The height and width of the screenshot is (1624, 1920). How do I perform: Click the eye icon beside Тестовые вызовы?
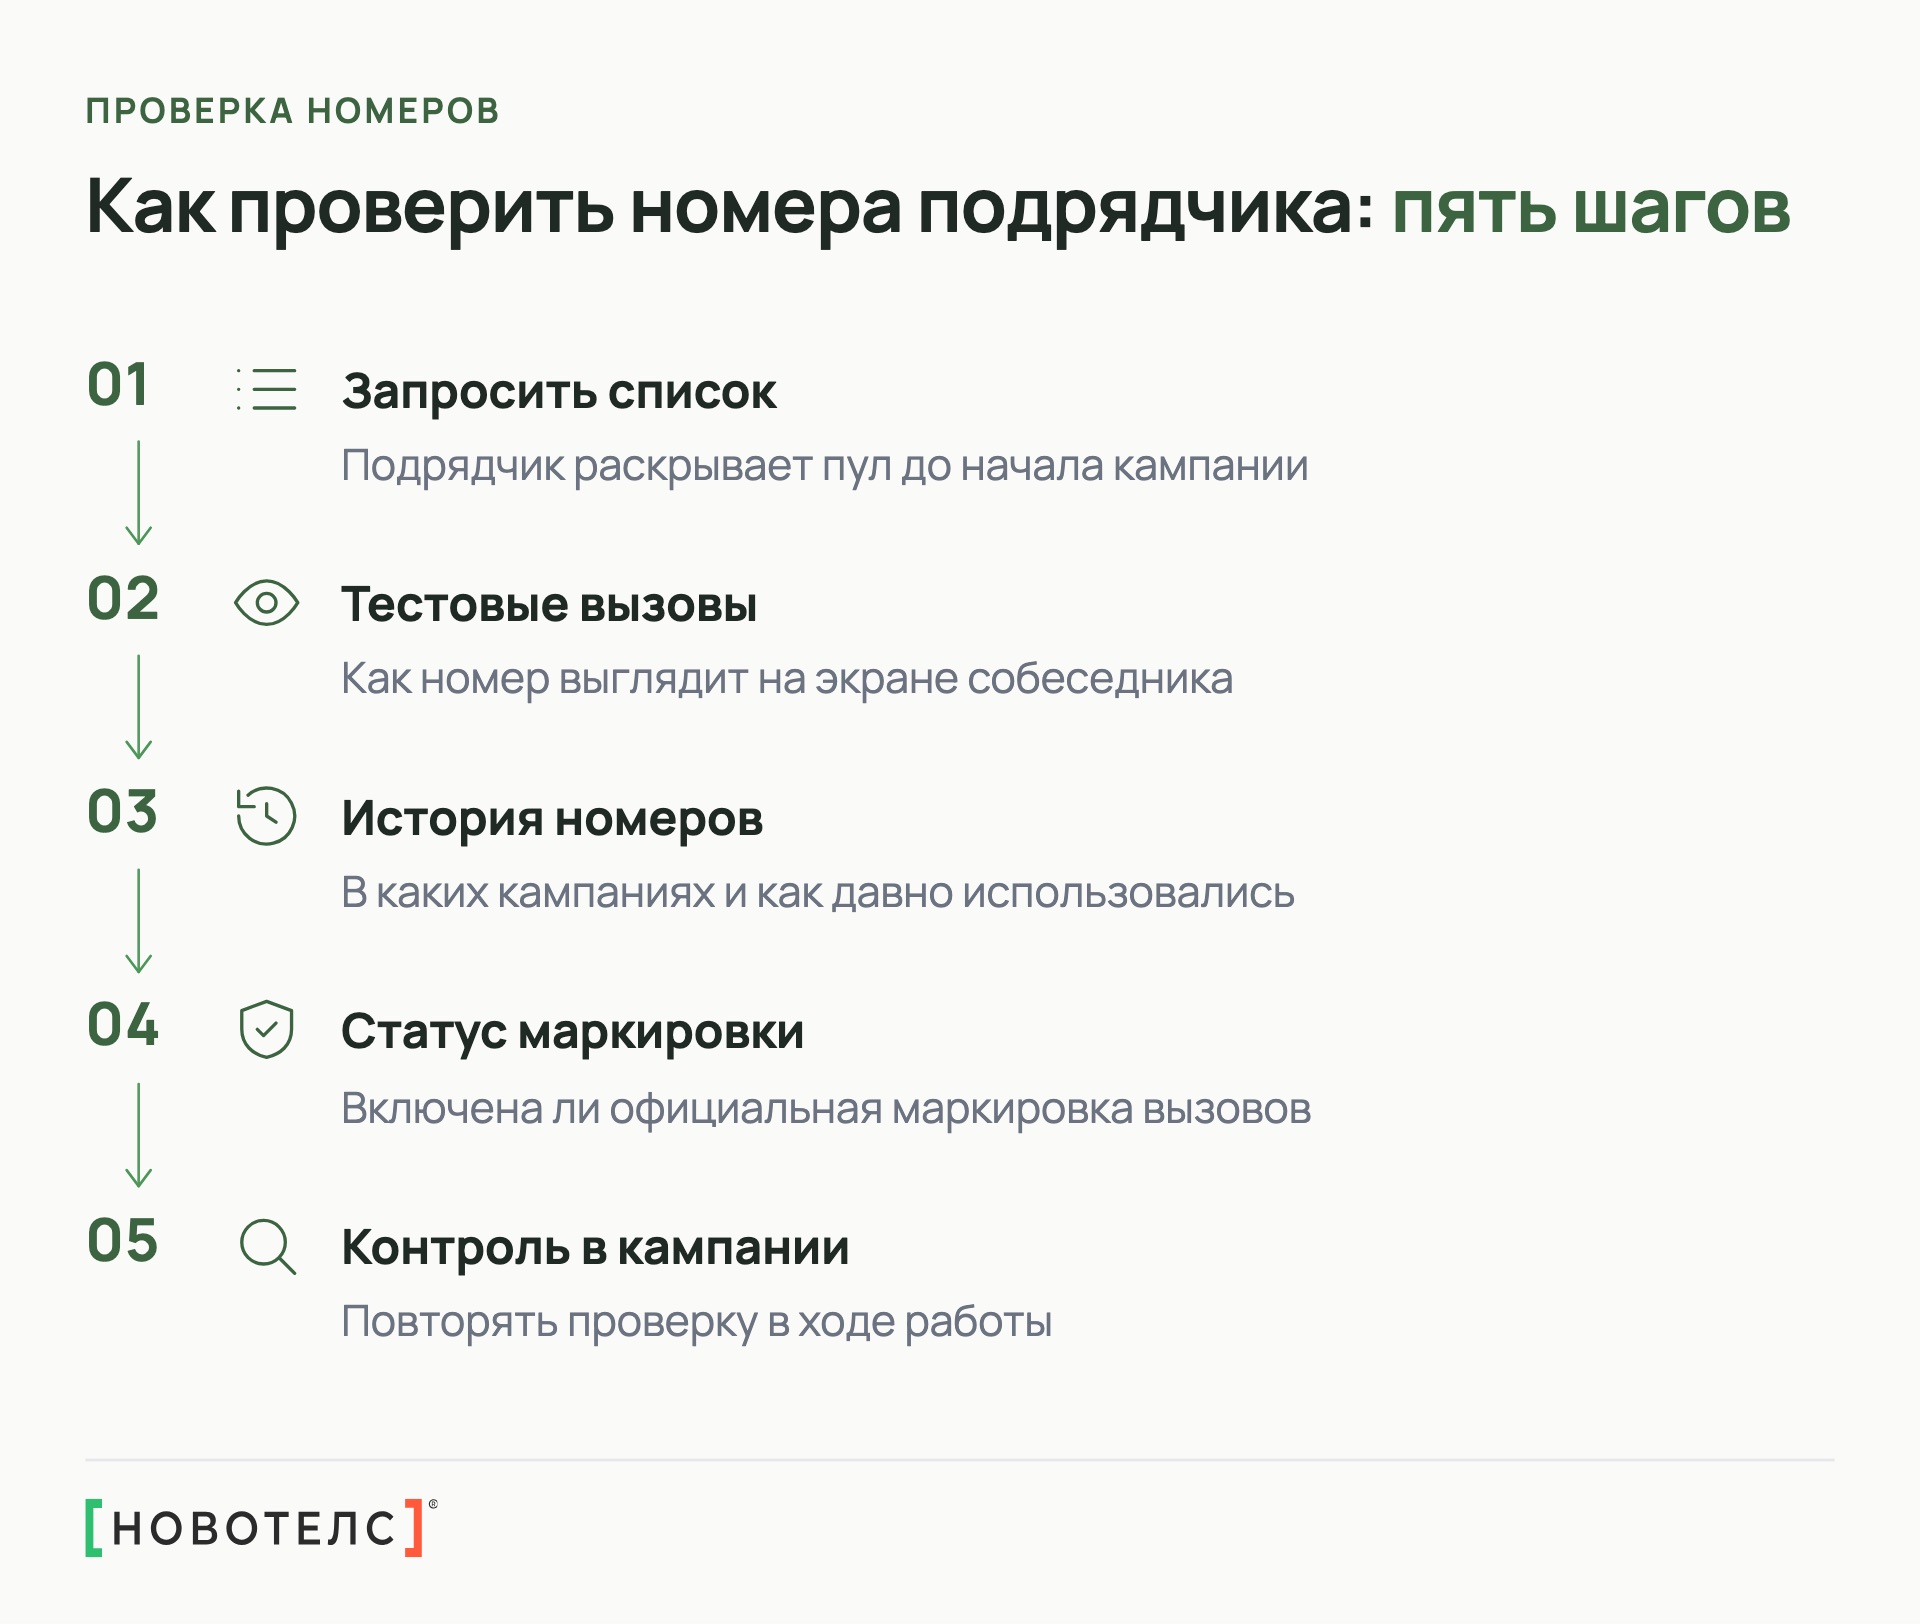coord(266,603)
